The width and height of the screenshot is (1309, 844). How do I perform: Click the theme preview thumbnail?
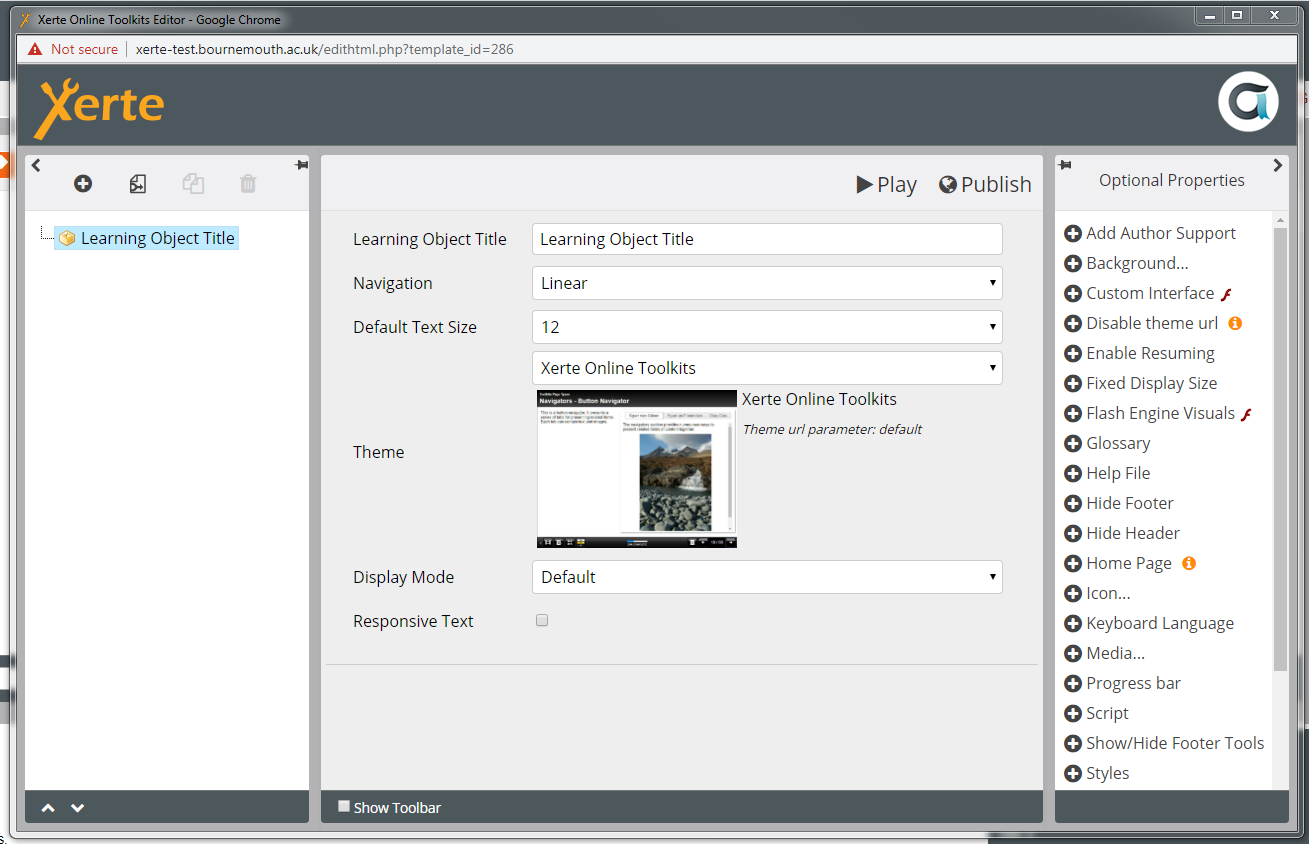(637, 469)
